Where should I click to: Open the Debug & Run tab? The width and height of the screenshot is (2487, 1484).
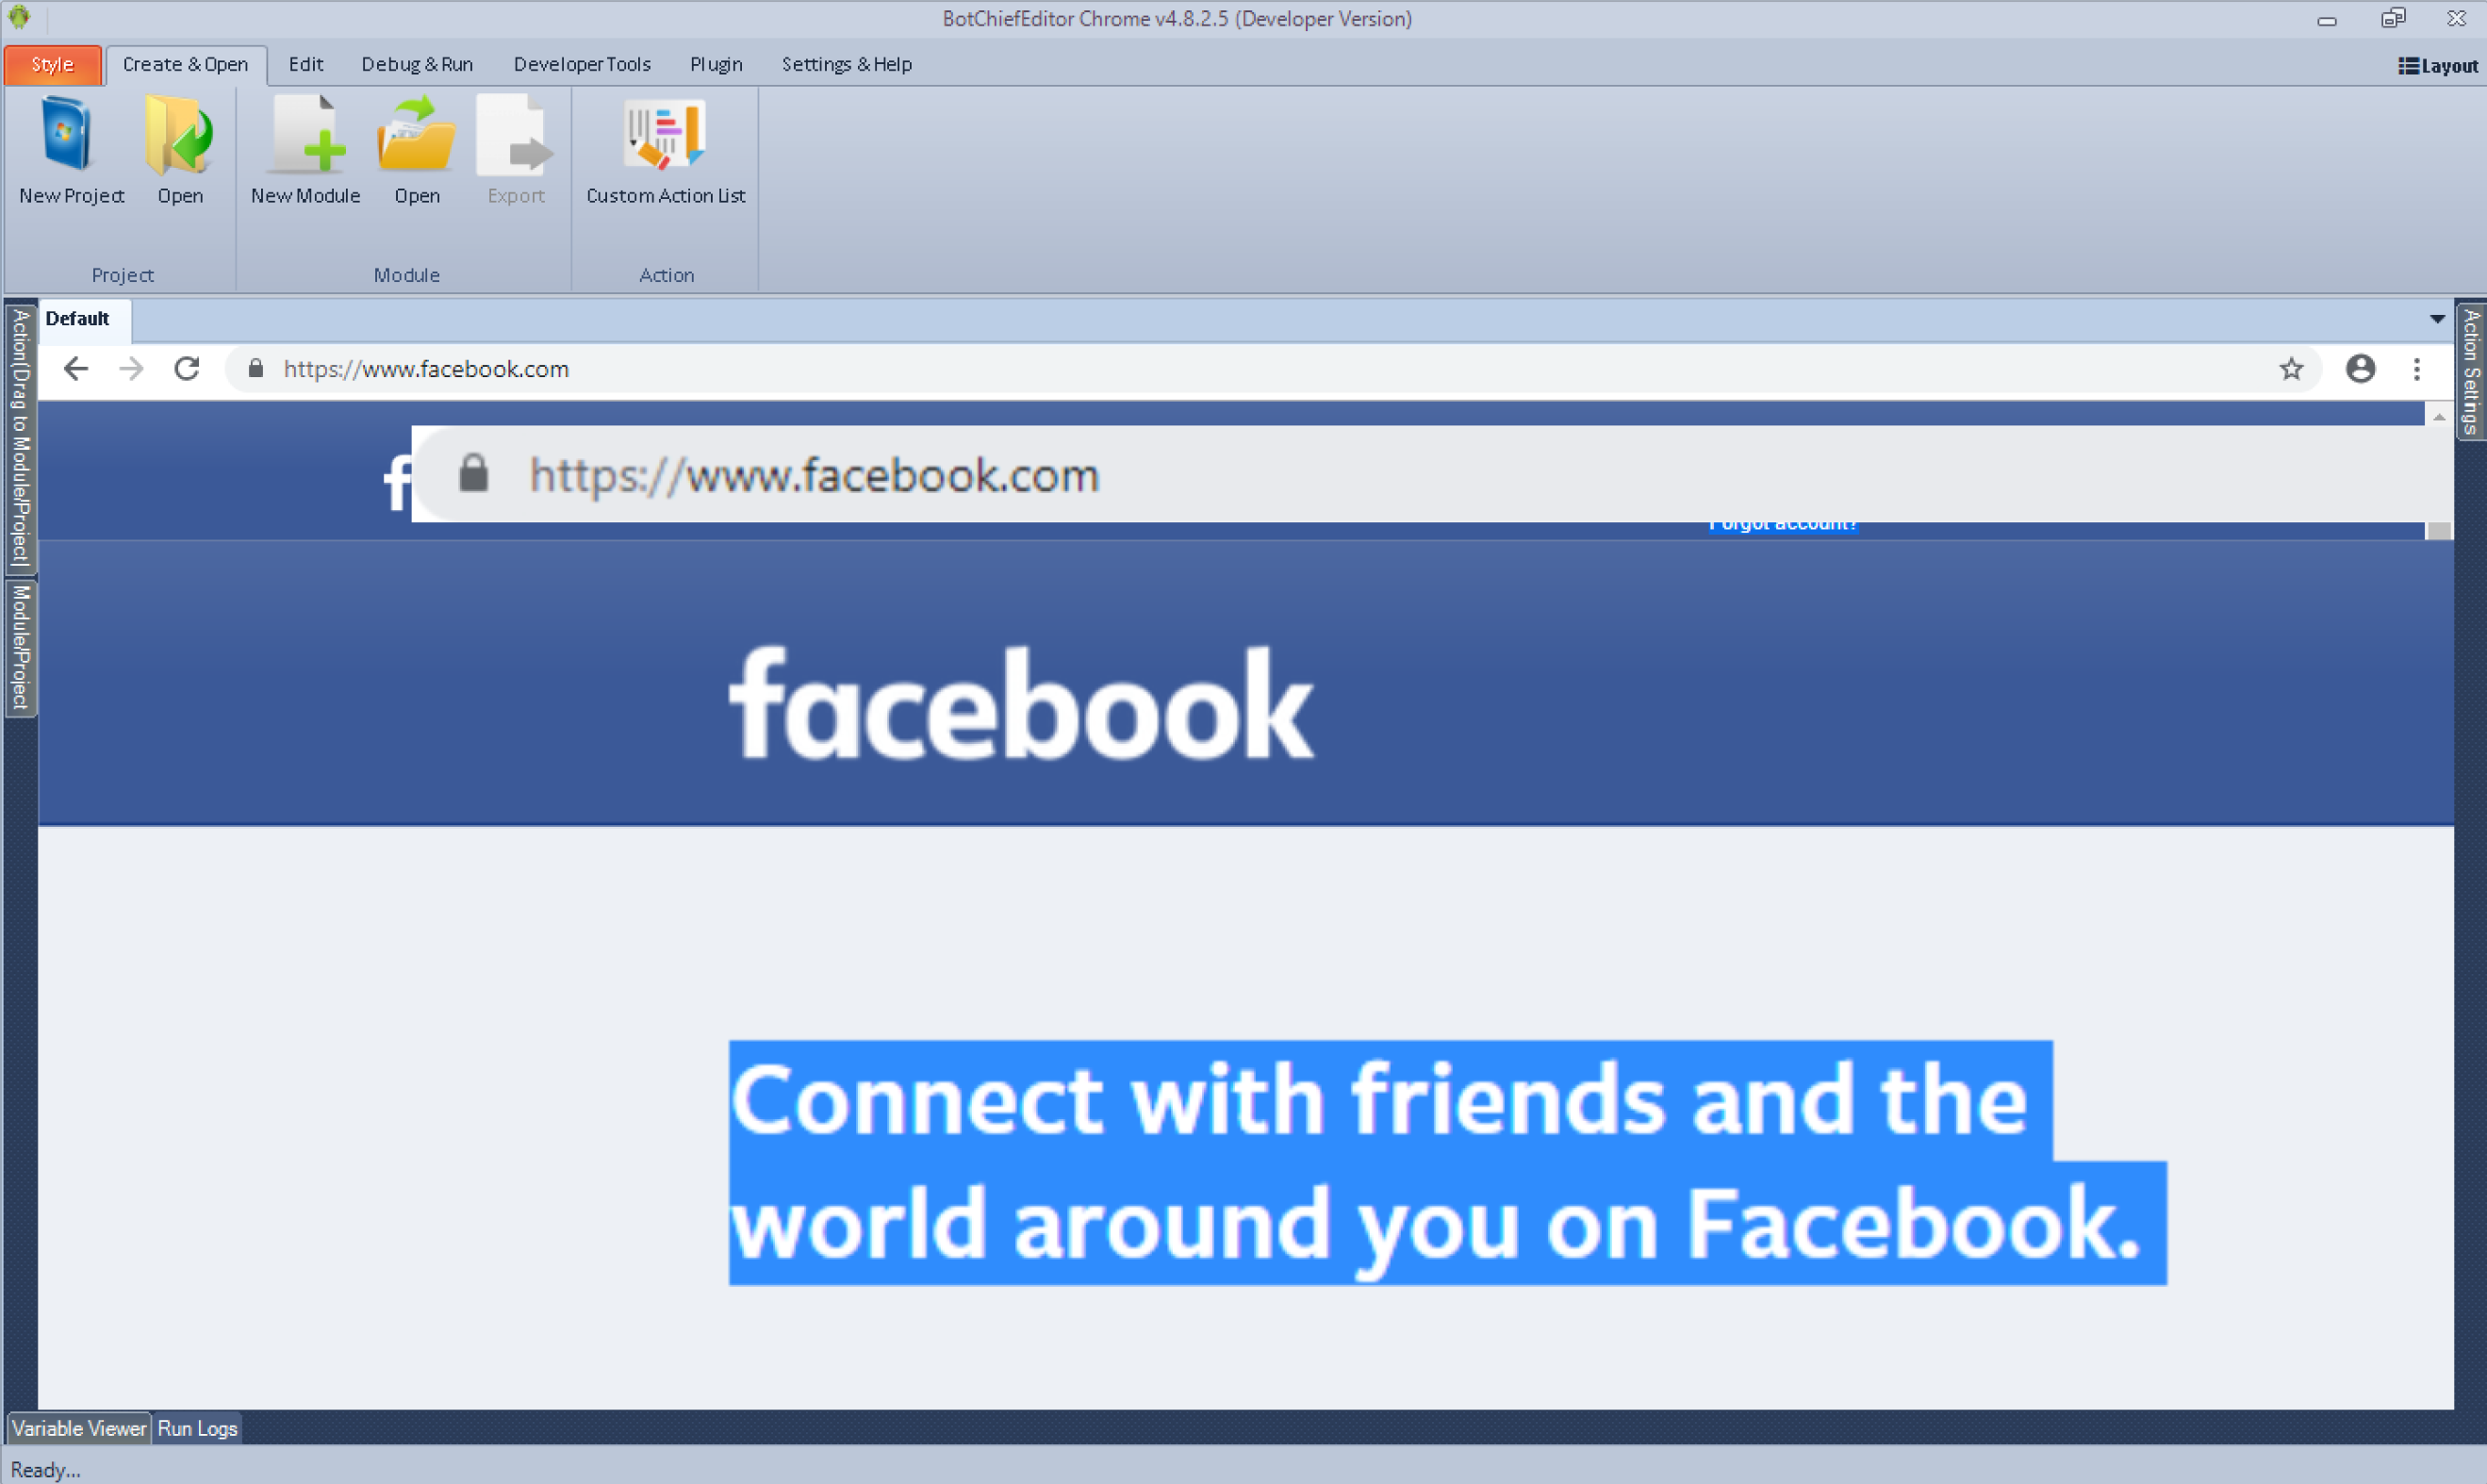417,64
